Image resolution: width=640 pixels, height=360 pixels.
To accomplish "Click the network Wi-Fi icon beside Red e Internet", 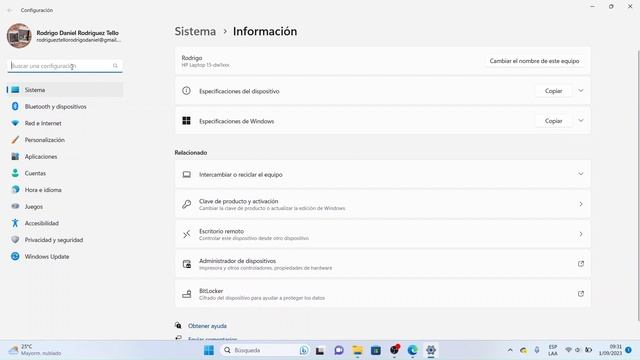I will pyautogui.click(x=15, y=123).
